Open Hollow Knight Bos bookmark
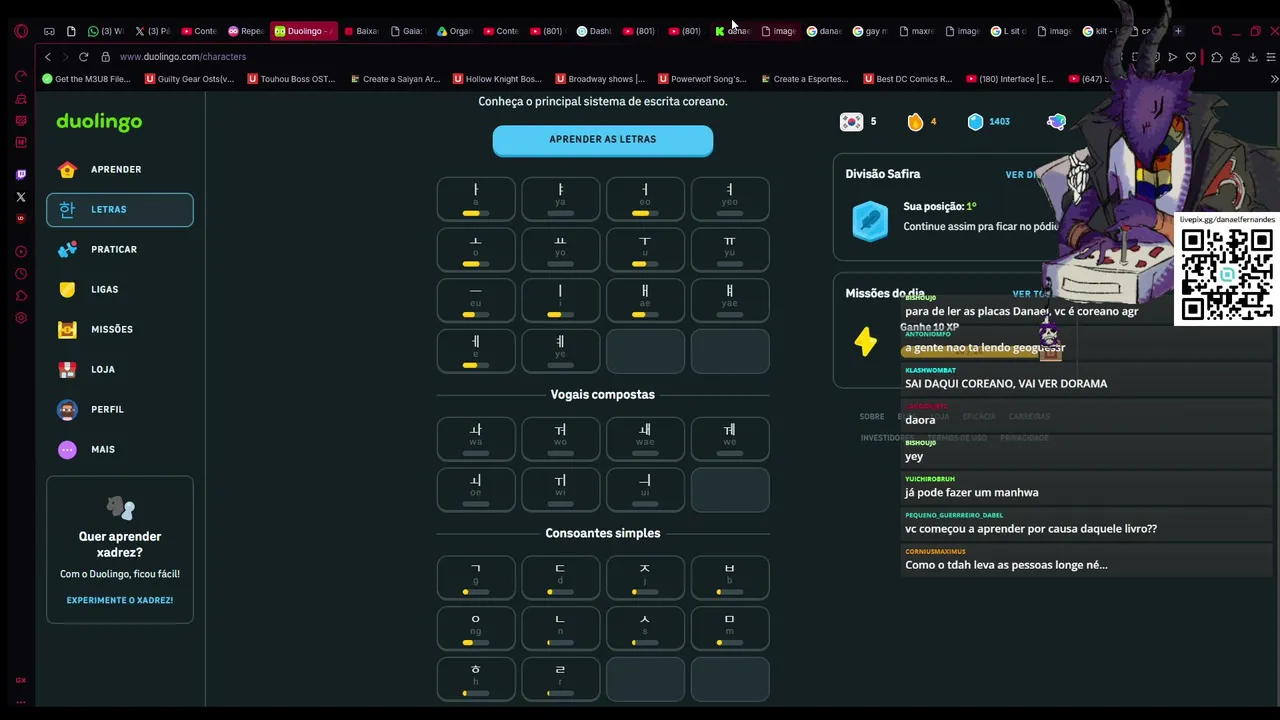1280x720 pixels. pos(497,79)
